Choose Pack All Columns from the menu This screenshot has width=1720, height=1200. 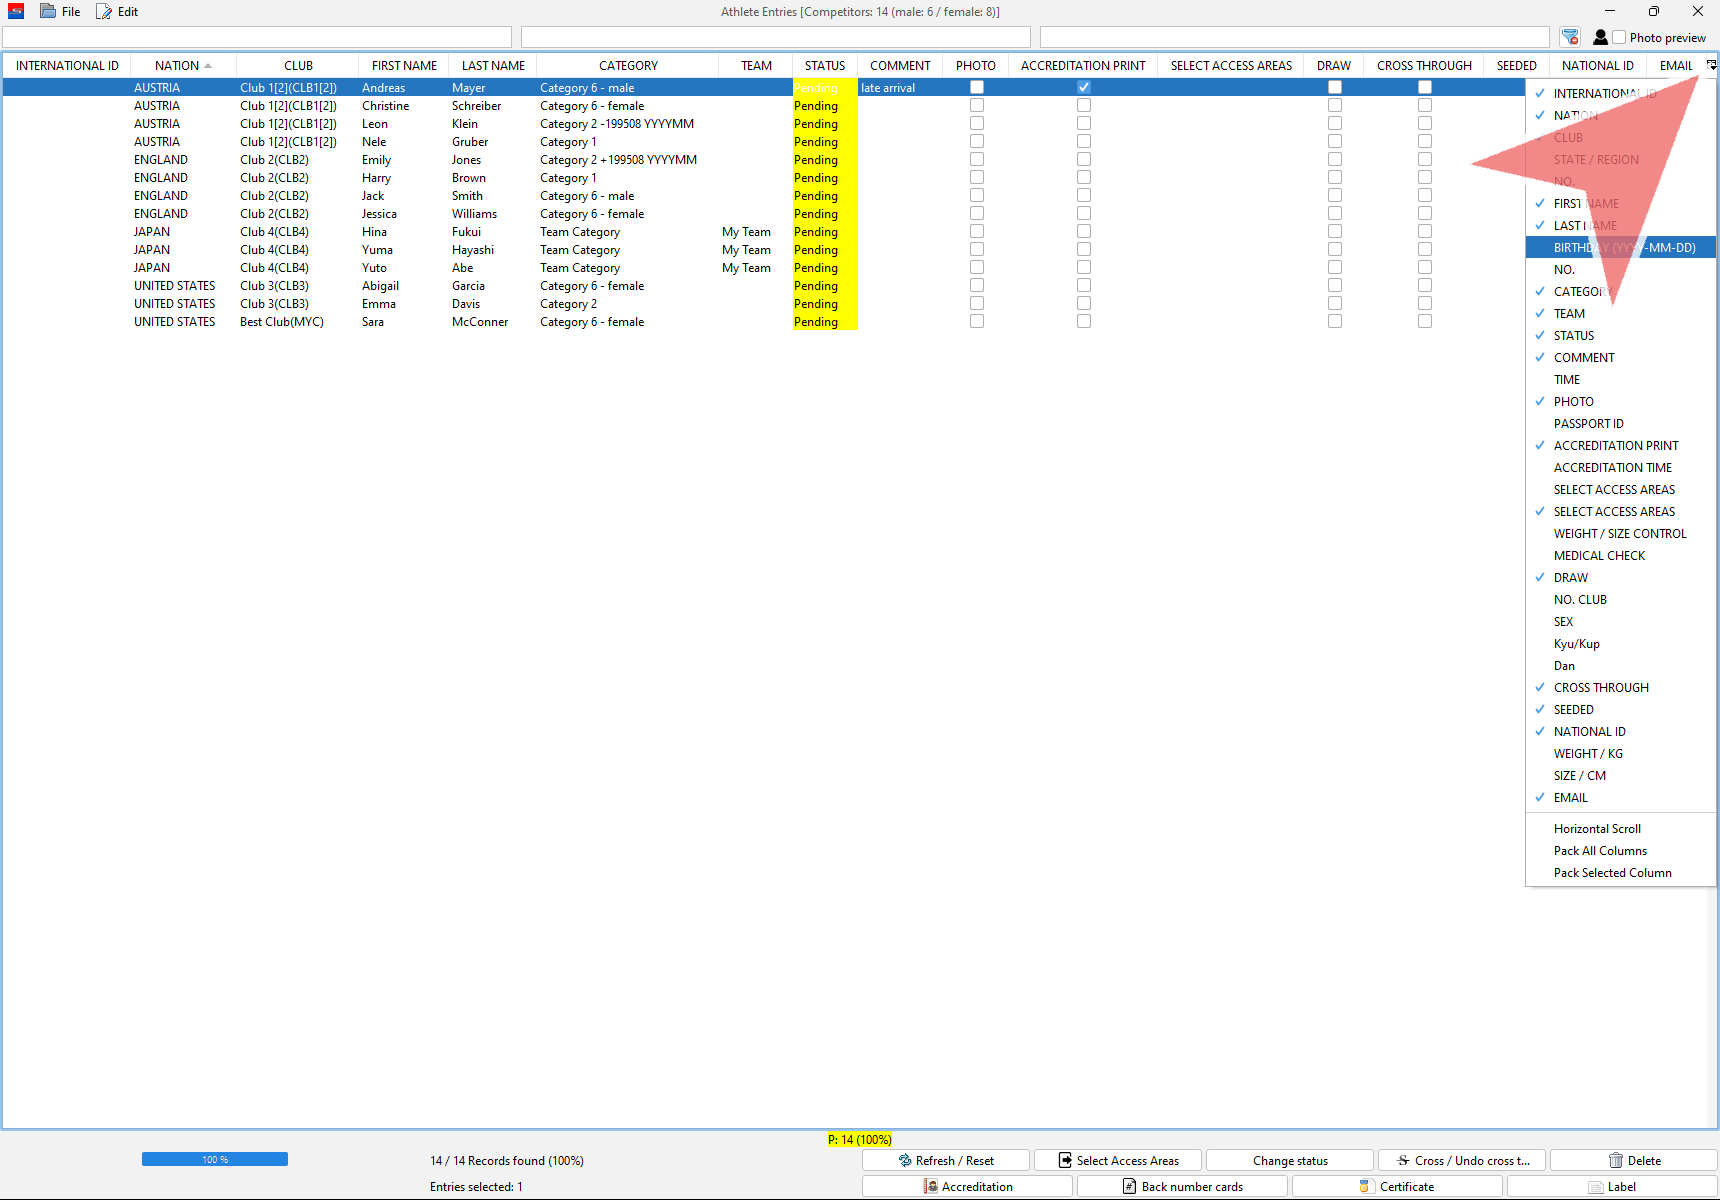(1600, 850)
